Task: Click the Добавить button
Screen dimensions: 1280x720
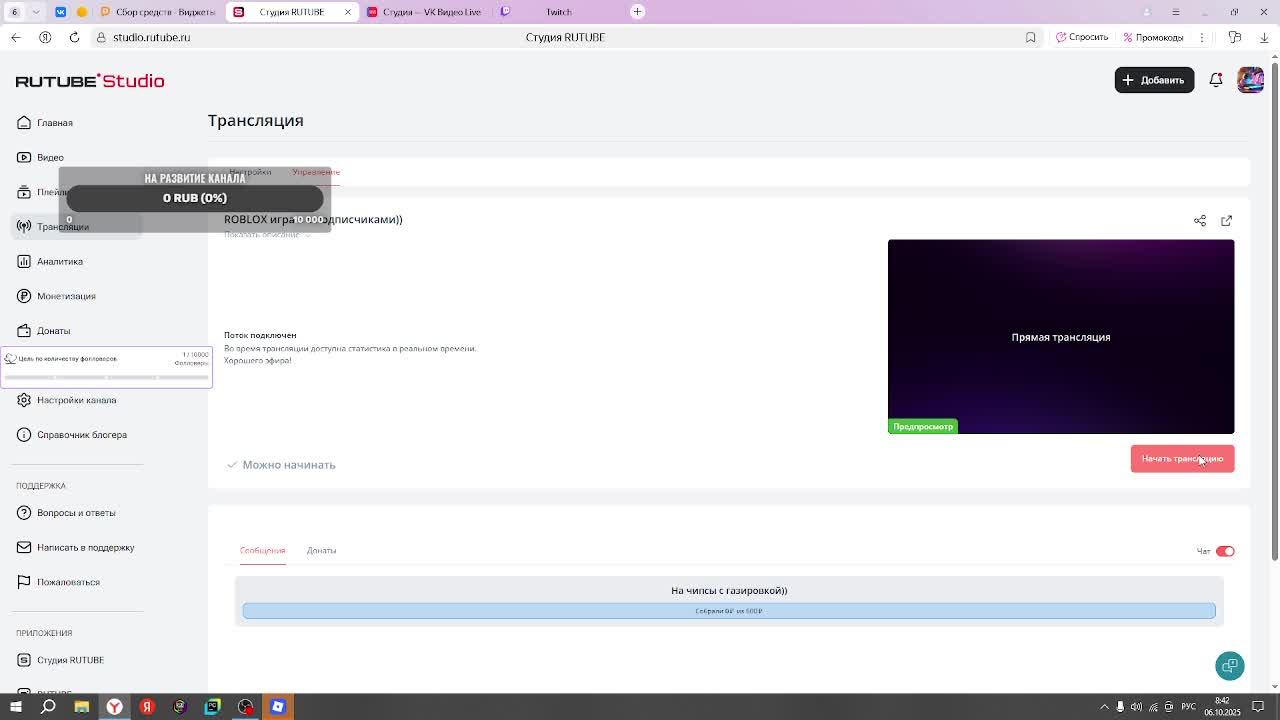Action: click(x=1154, y=80)
